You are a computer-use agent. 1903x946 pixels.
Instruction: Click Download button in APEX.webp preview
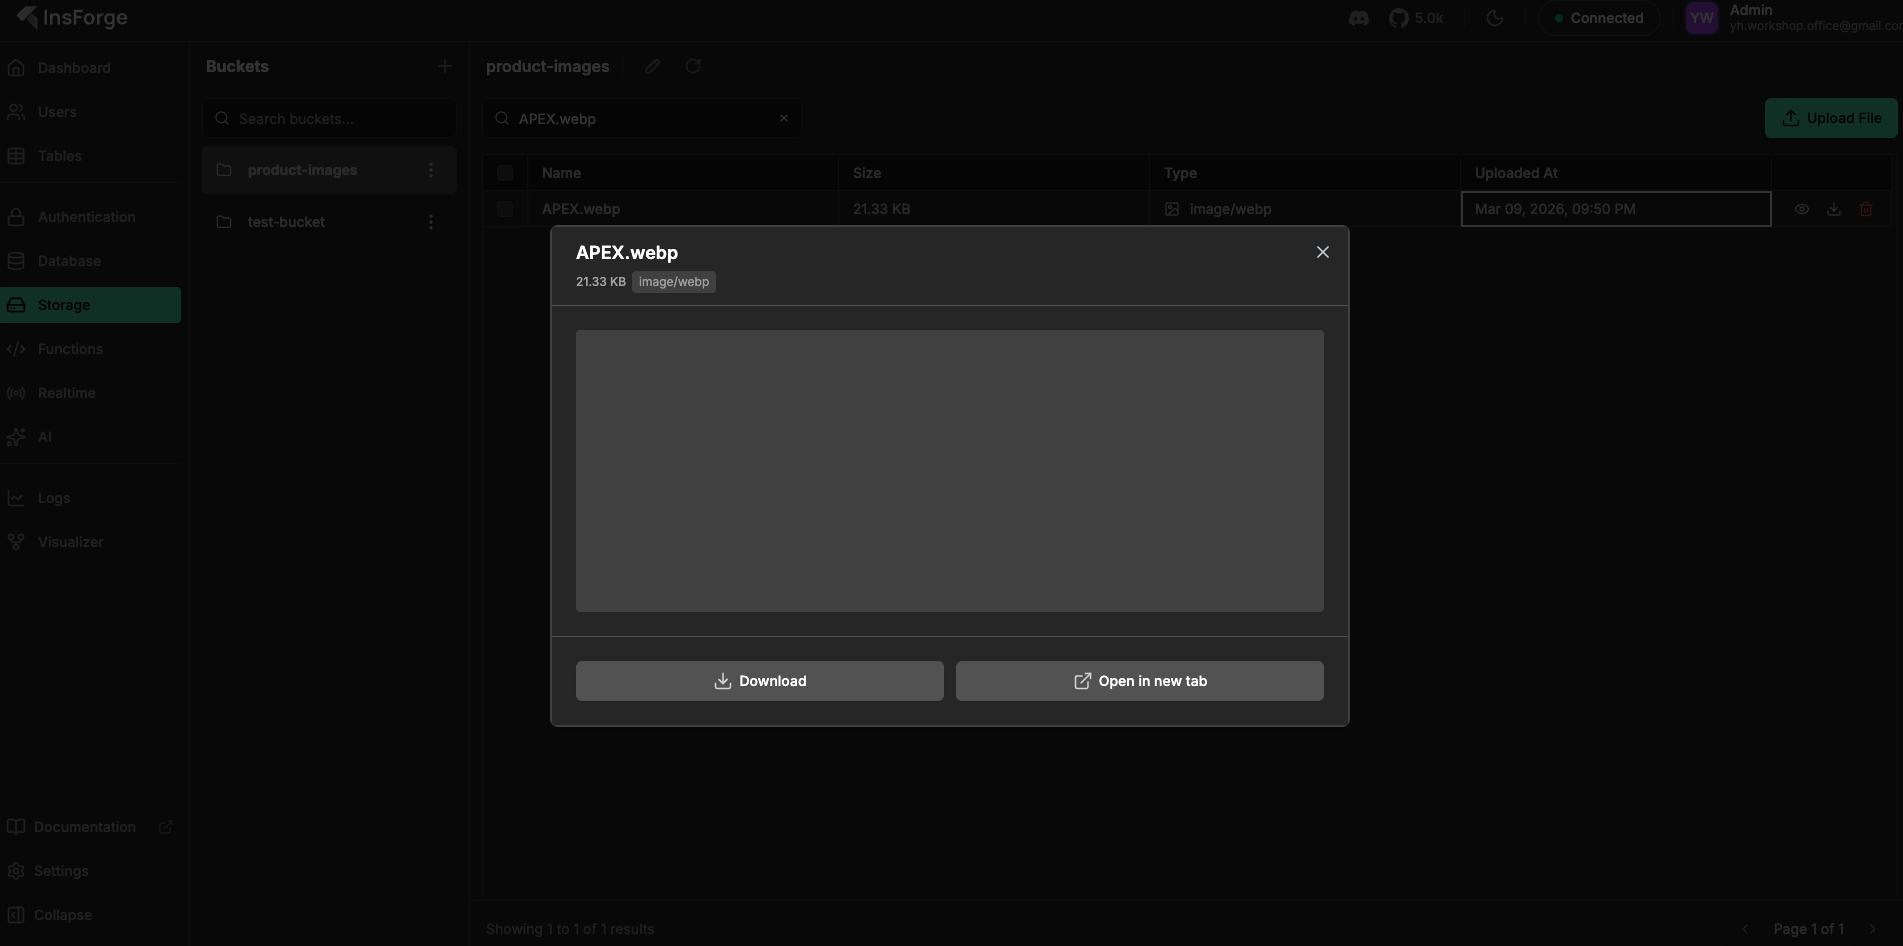pyautogui.click(x=759, y=681)
